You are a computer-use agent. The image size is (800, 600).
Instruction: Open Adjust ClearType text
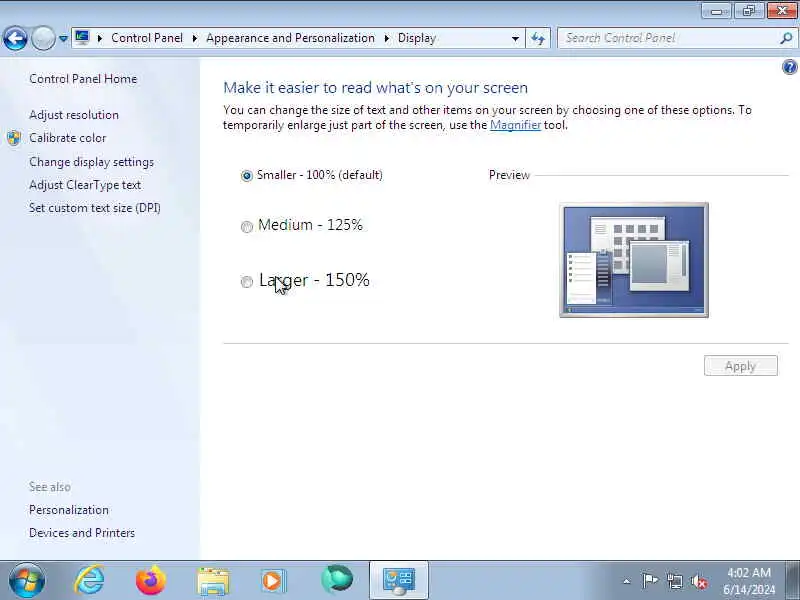click(85, 185)
